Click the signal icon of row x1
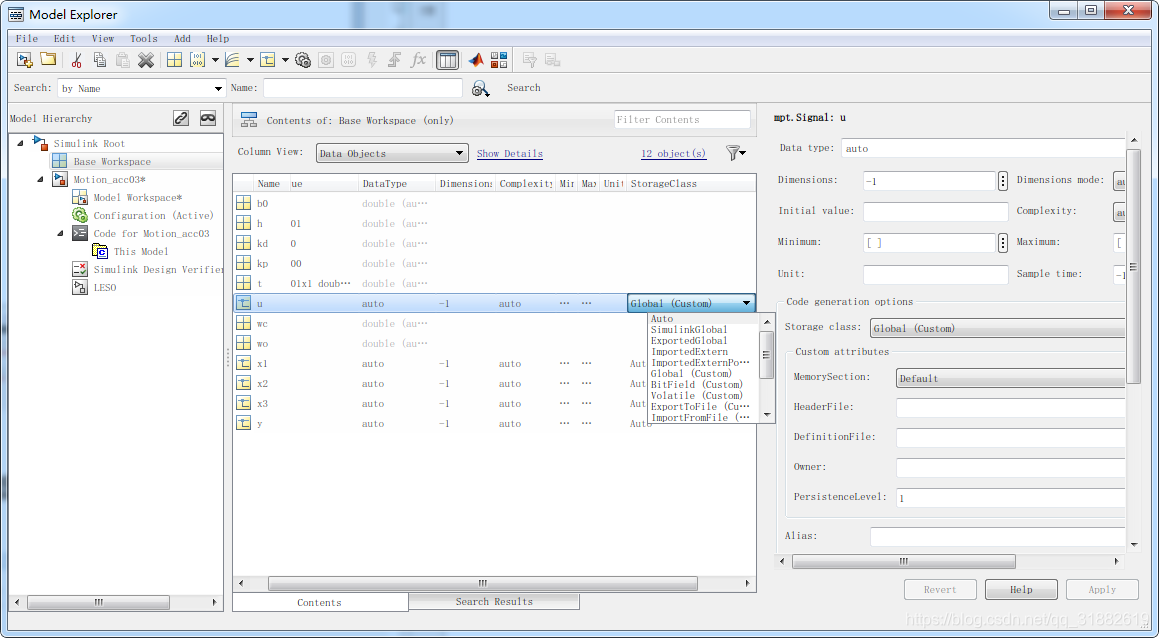The image size is (1159, 638). pyautogui.click(x=243, y=363)
